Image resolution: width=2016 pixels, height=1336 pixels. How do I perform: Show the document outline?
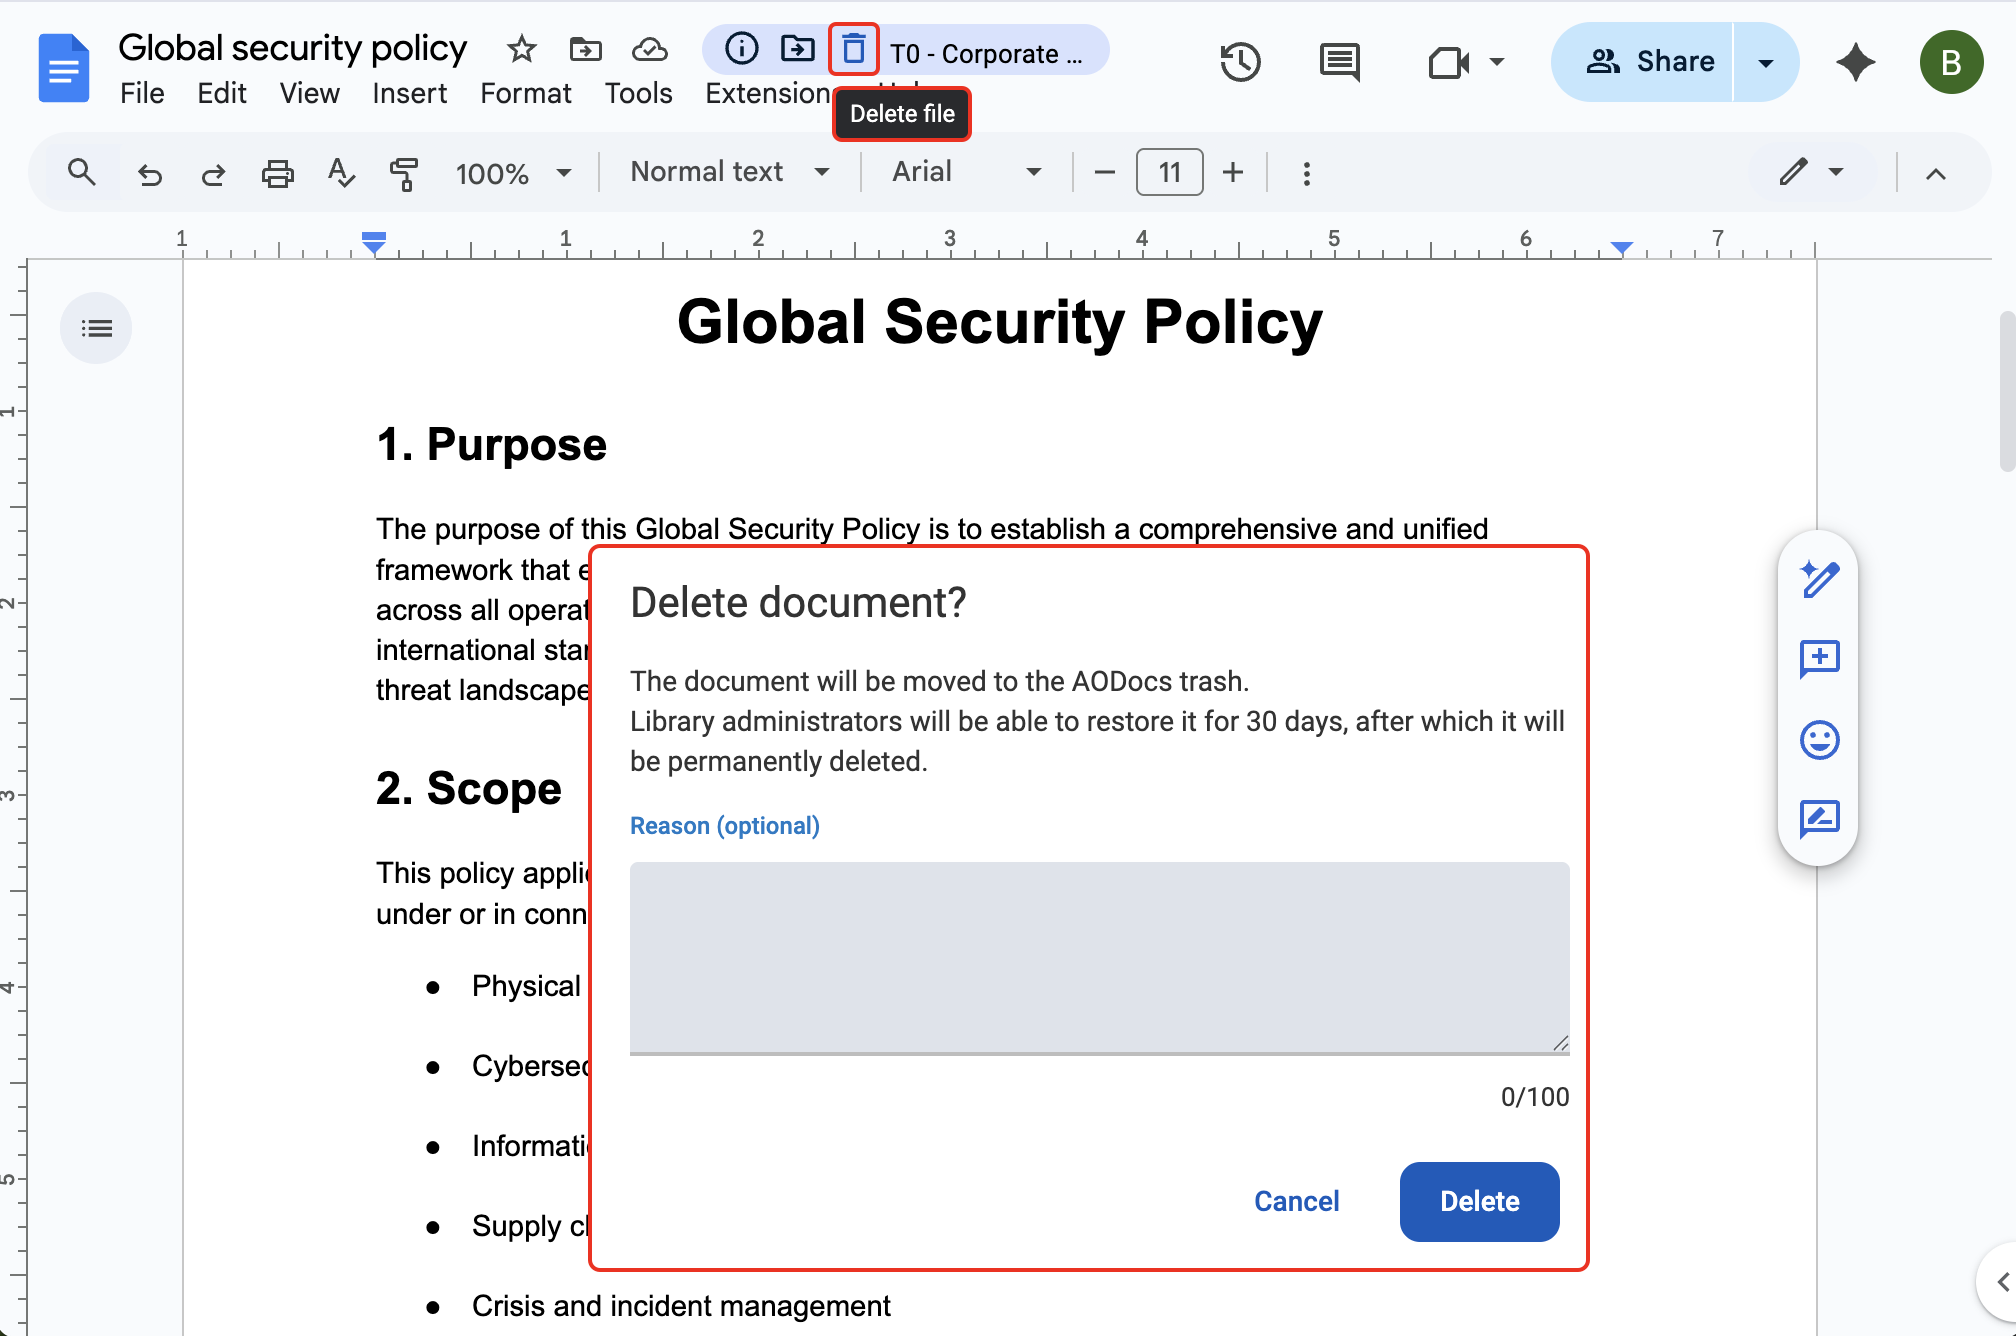96,328
